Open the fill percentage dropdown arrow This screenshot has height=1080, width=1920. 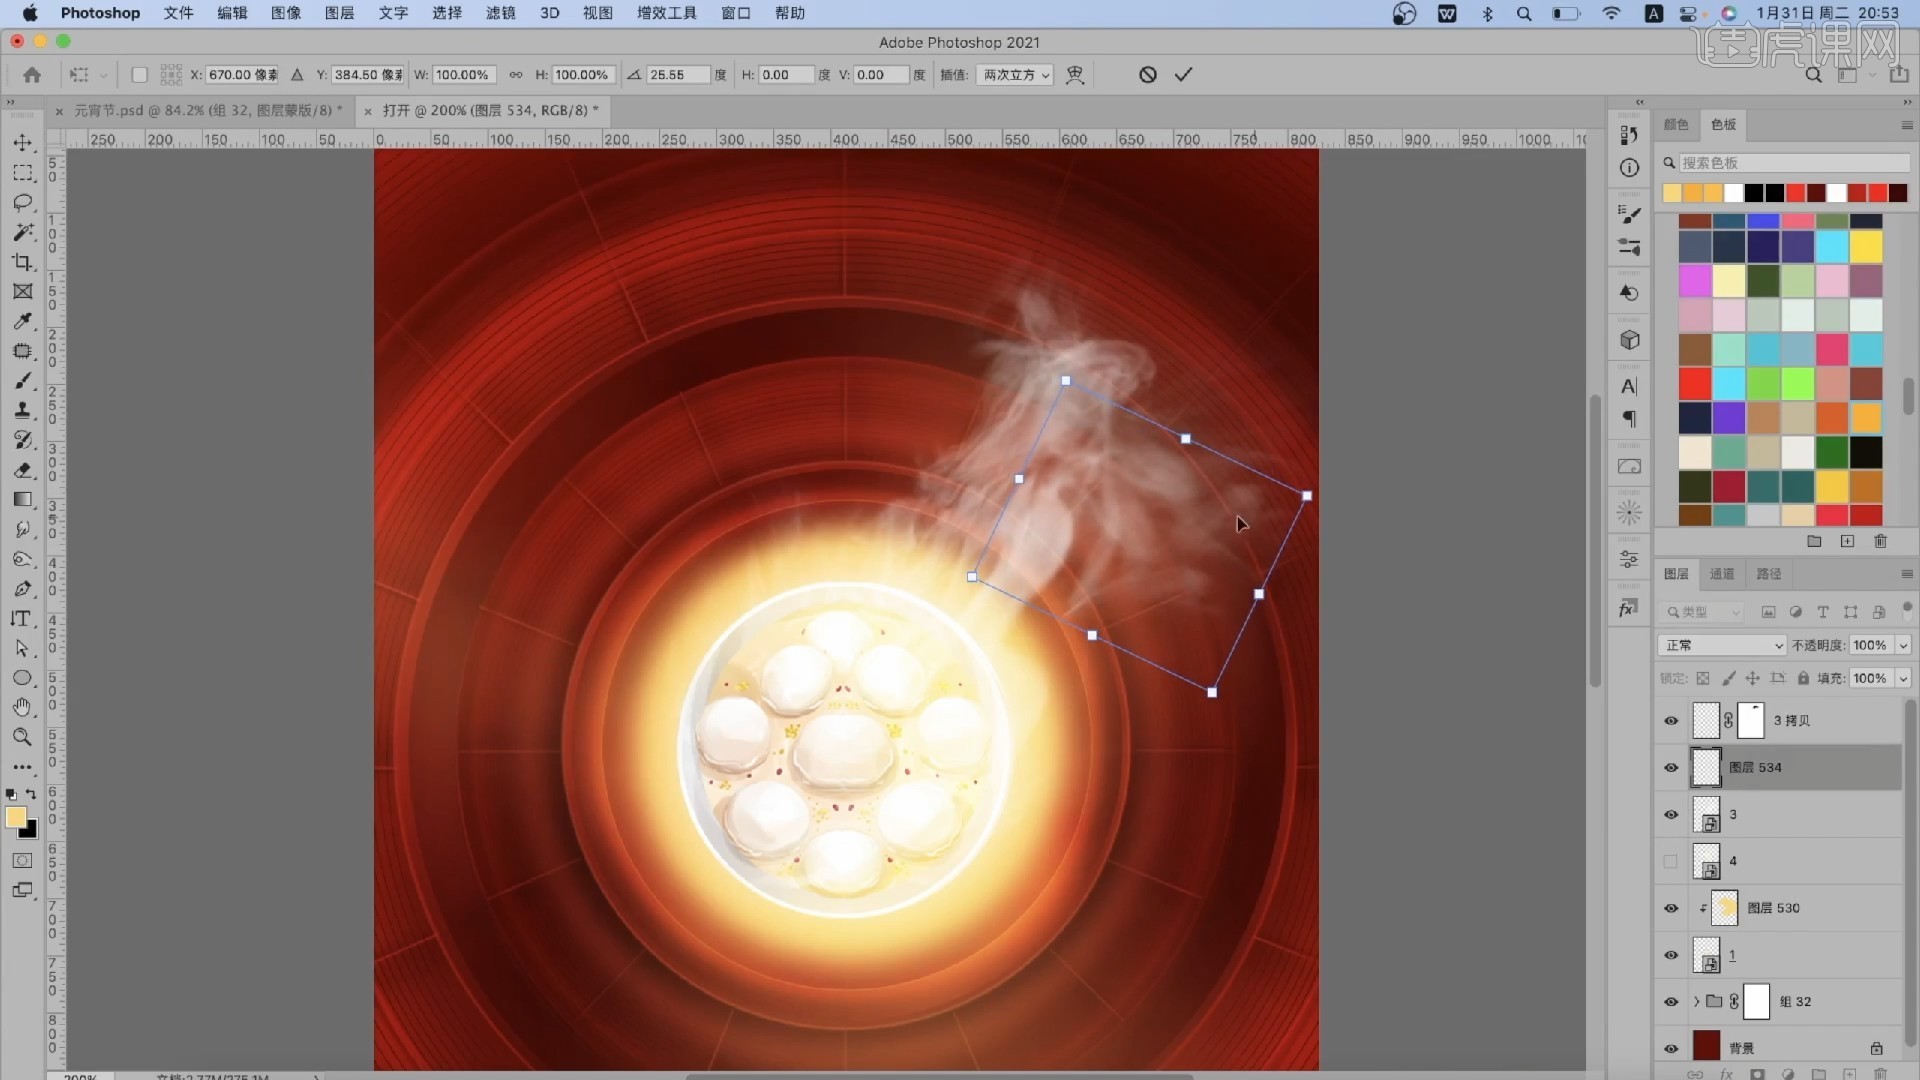(x=1903, y=678)
